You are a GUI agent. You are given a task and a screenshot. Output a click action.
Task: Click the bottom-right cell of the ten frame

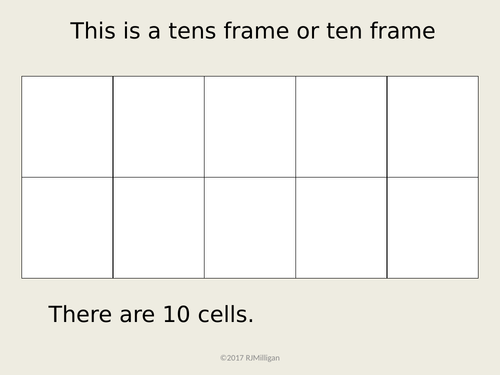433,228
